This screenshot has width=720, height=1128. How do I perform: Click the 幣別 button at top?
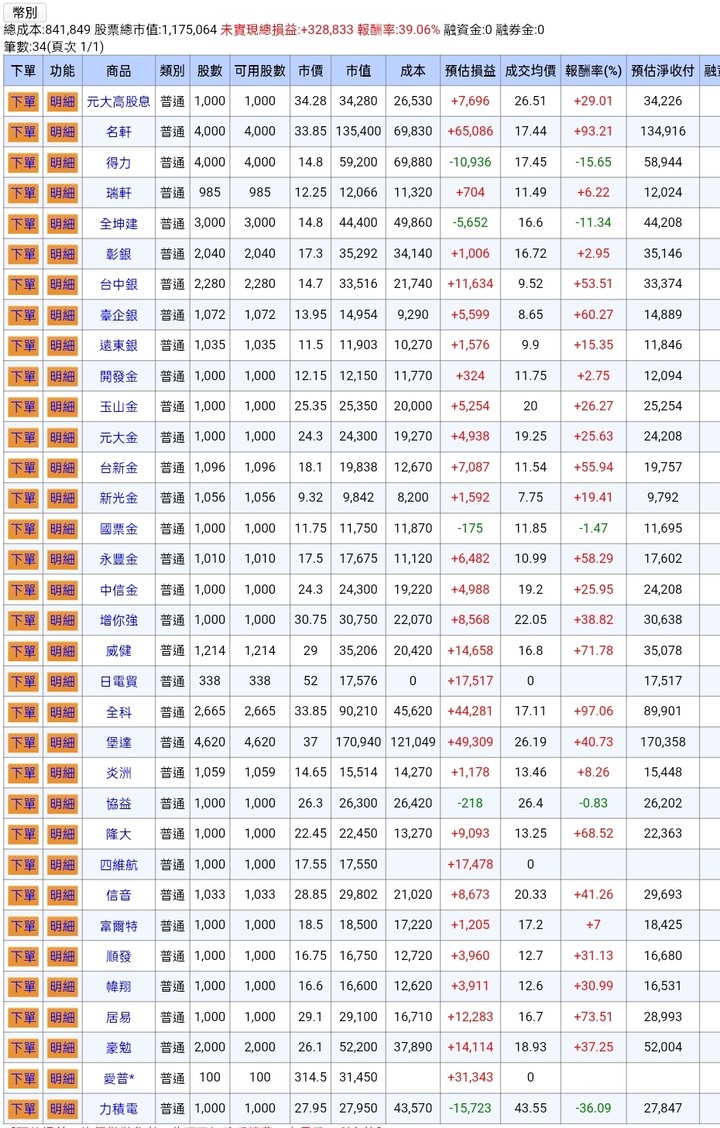tap(25, 12)
